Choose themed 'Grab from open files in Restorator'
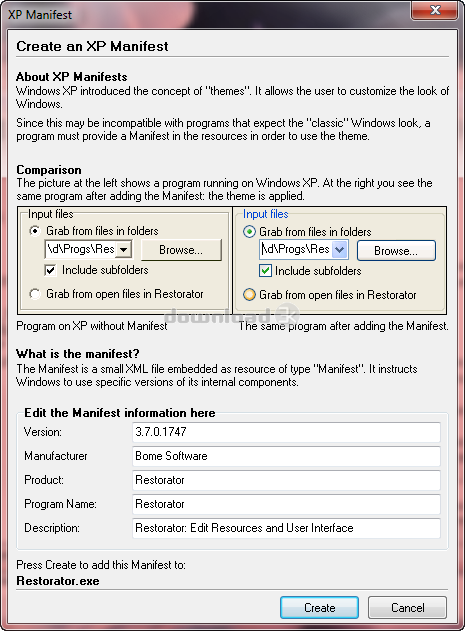 [249, 295]
